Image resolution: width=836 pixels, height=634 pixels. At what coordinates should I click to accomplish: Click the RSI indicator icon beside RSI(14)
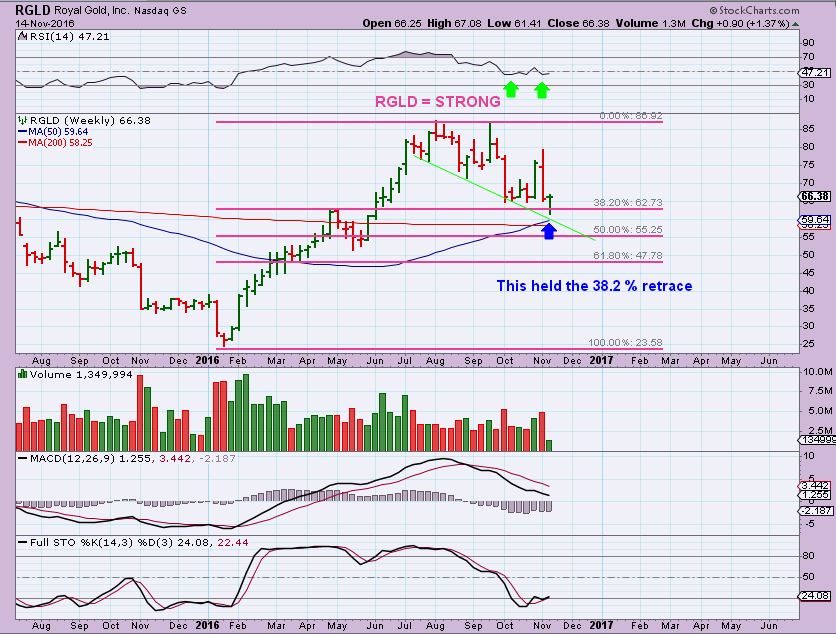click(22, 37)
